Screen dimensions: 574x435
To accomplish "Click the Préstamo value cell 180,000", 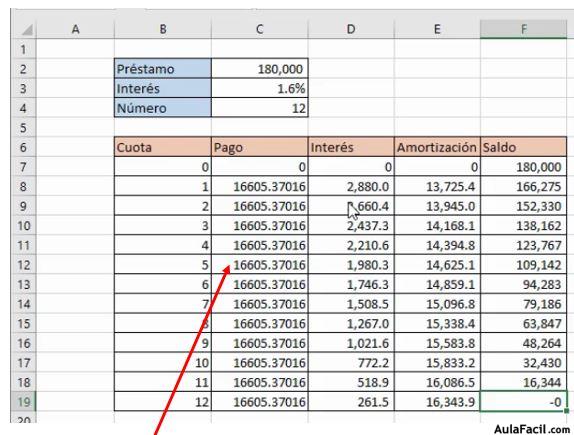I will [260, 69].
